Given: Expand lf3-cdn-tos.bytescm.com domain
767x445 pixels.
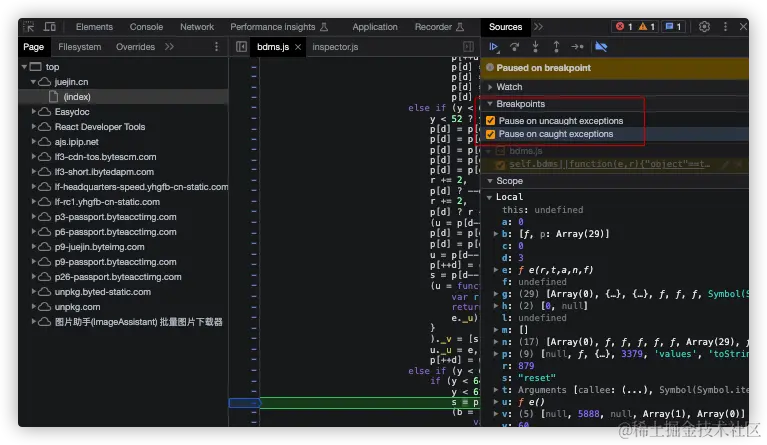Looking at the screenshot, I should pos(33,157).
